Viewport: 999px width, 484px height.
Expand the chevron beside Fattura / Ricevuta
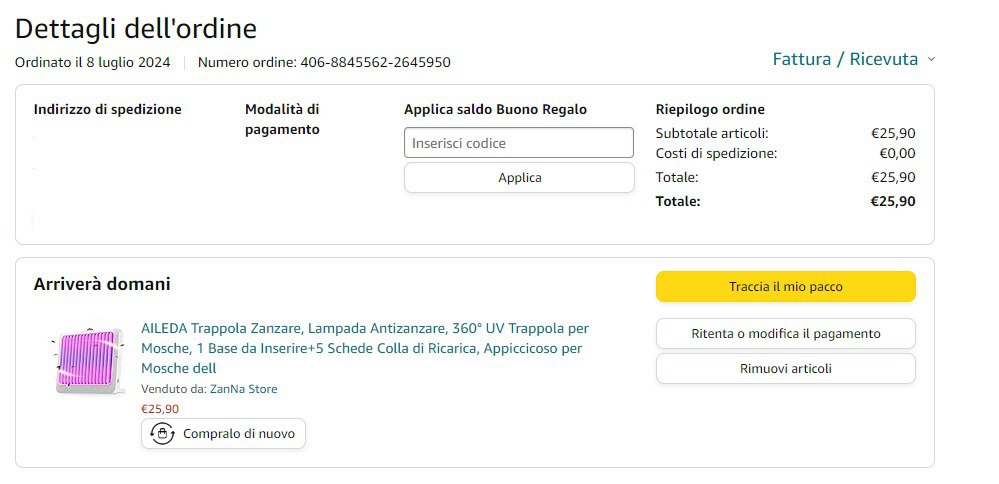tap(931, 60)
